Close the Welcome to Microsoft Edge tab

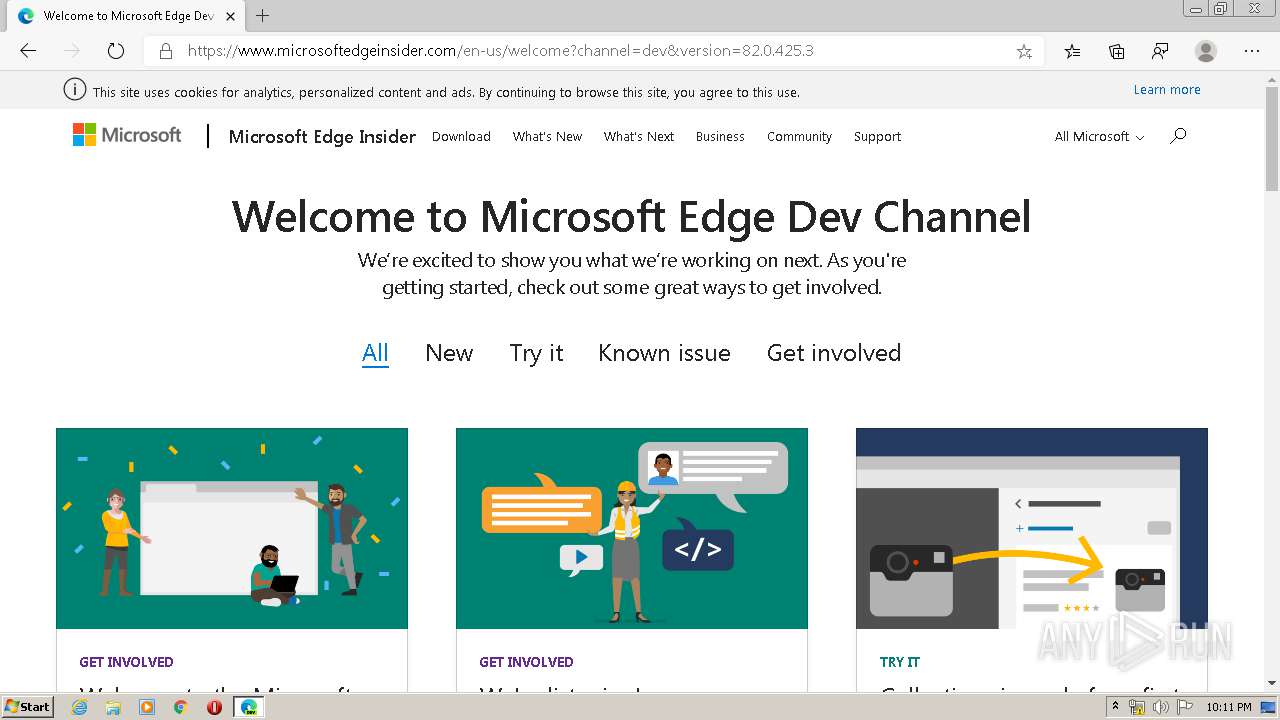(231, 16)
